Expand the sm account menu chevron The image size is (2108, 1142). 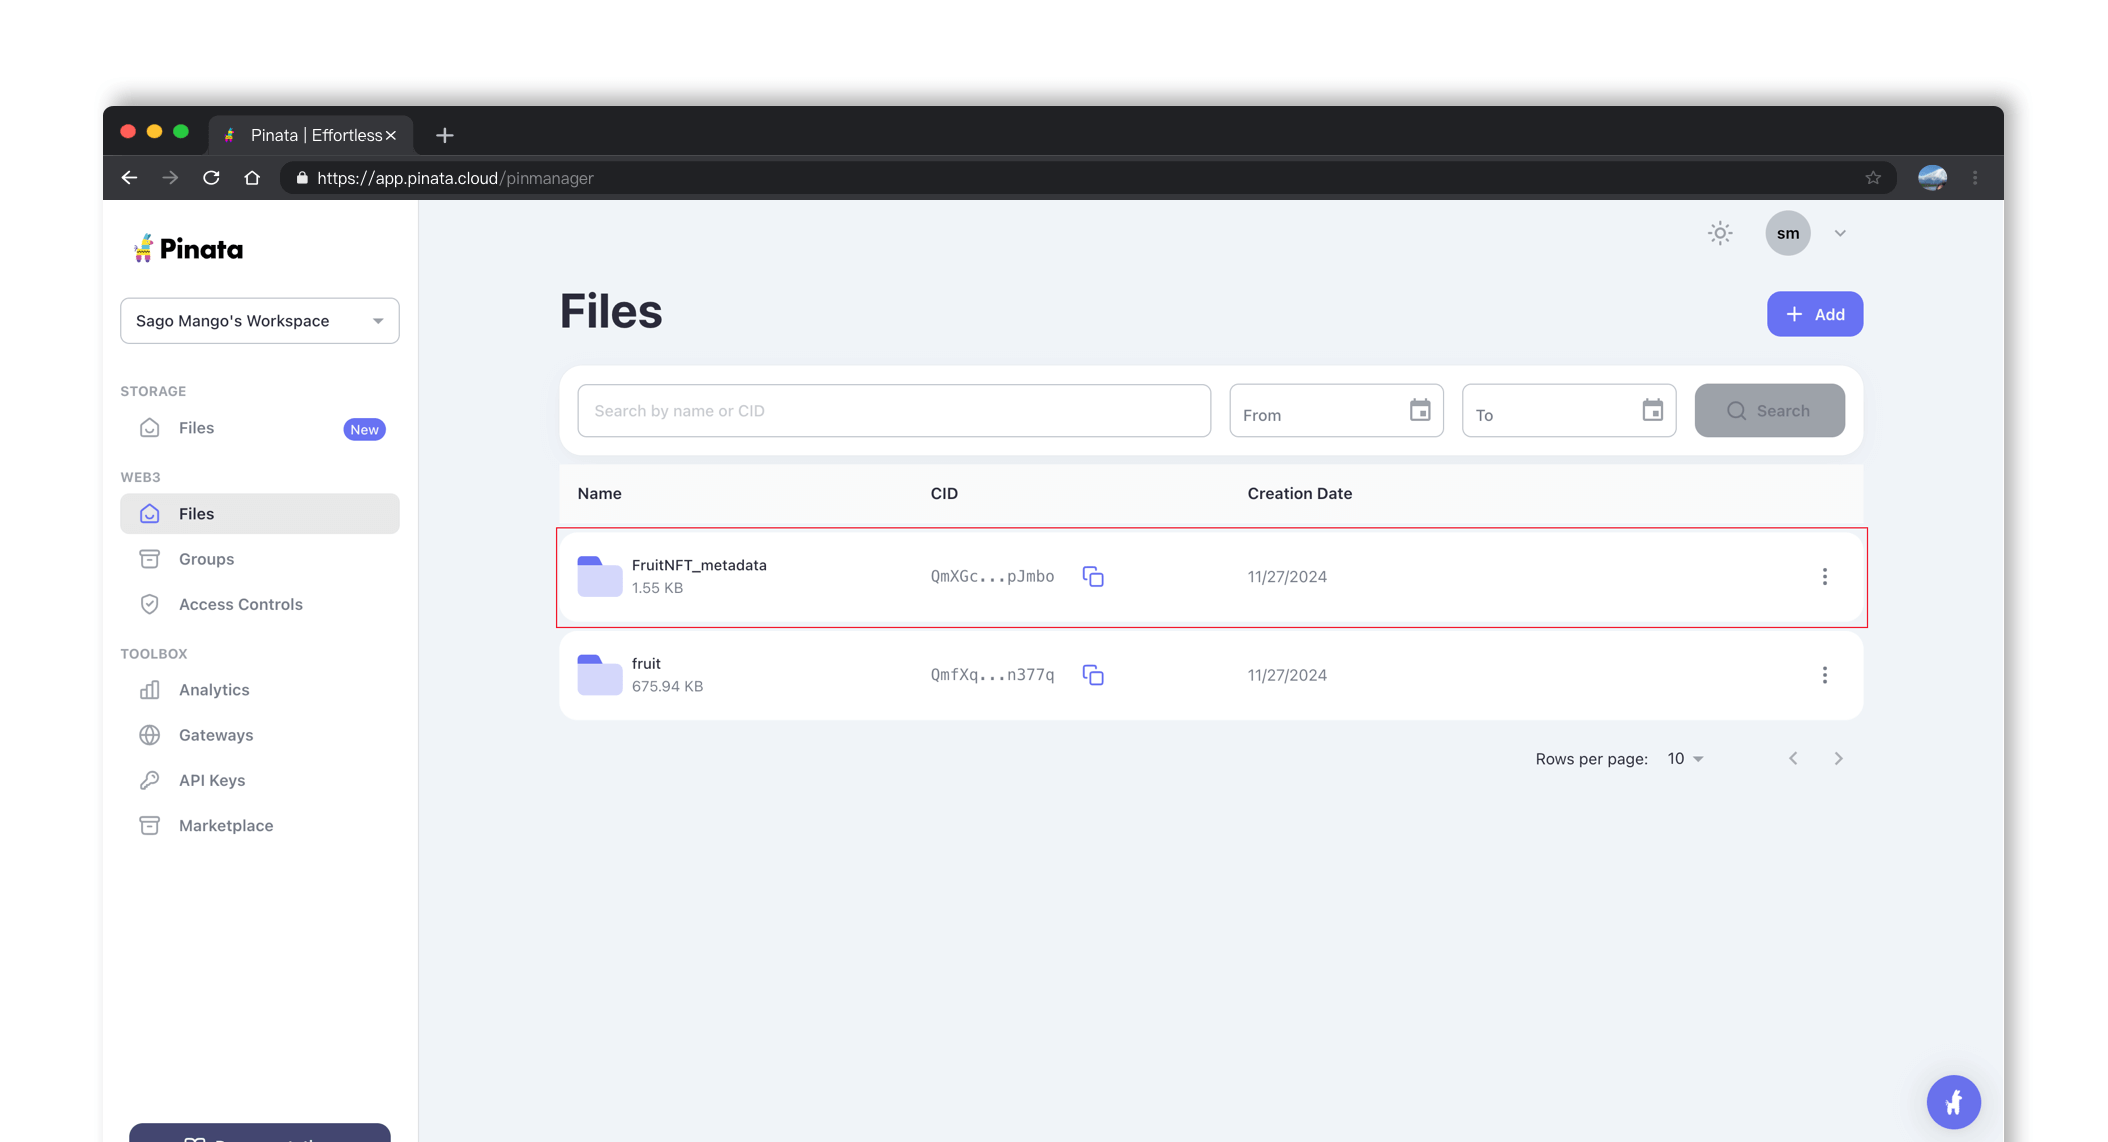coord(1839,233)
